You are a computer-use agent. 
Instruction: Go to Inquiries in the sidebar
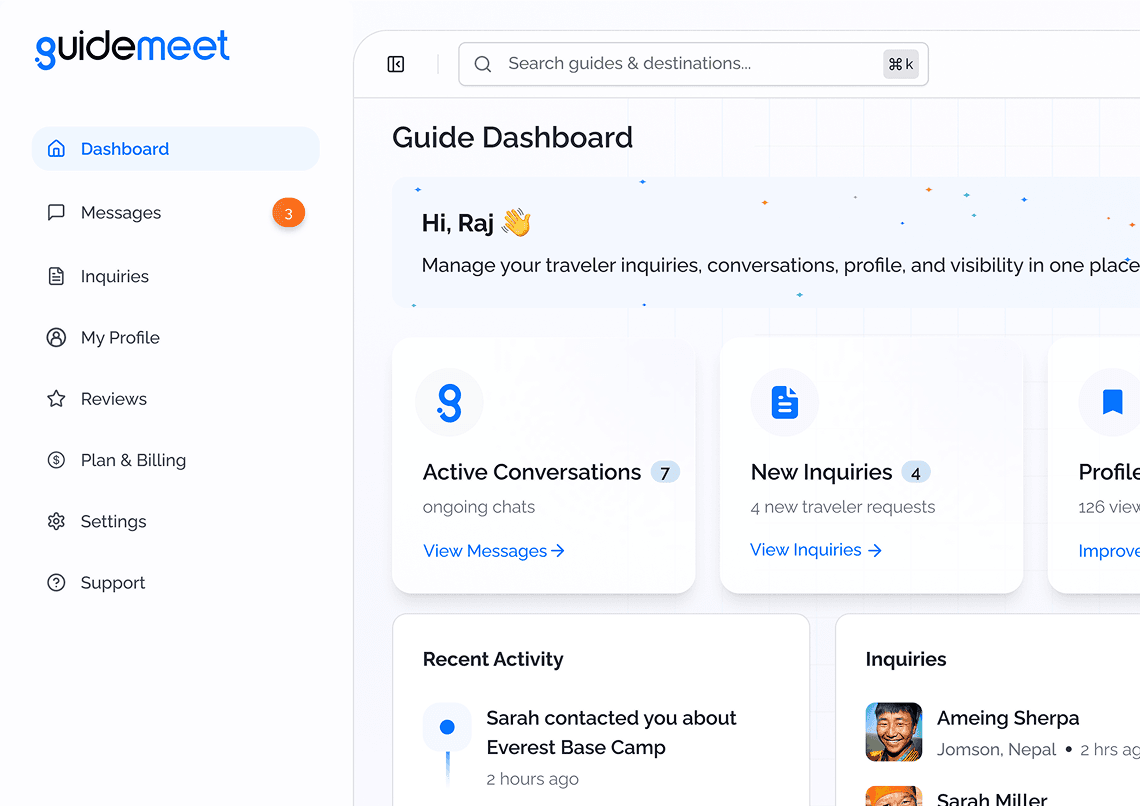[175, 276]
